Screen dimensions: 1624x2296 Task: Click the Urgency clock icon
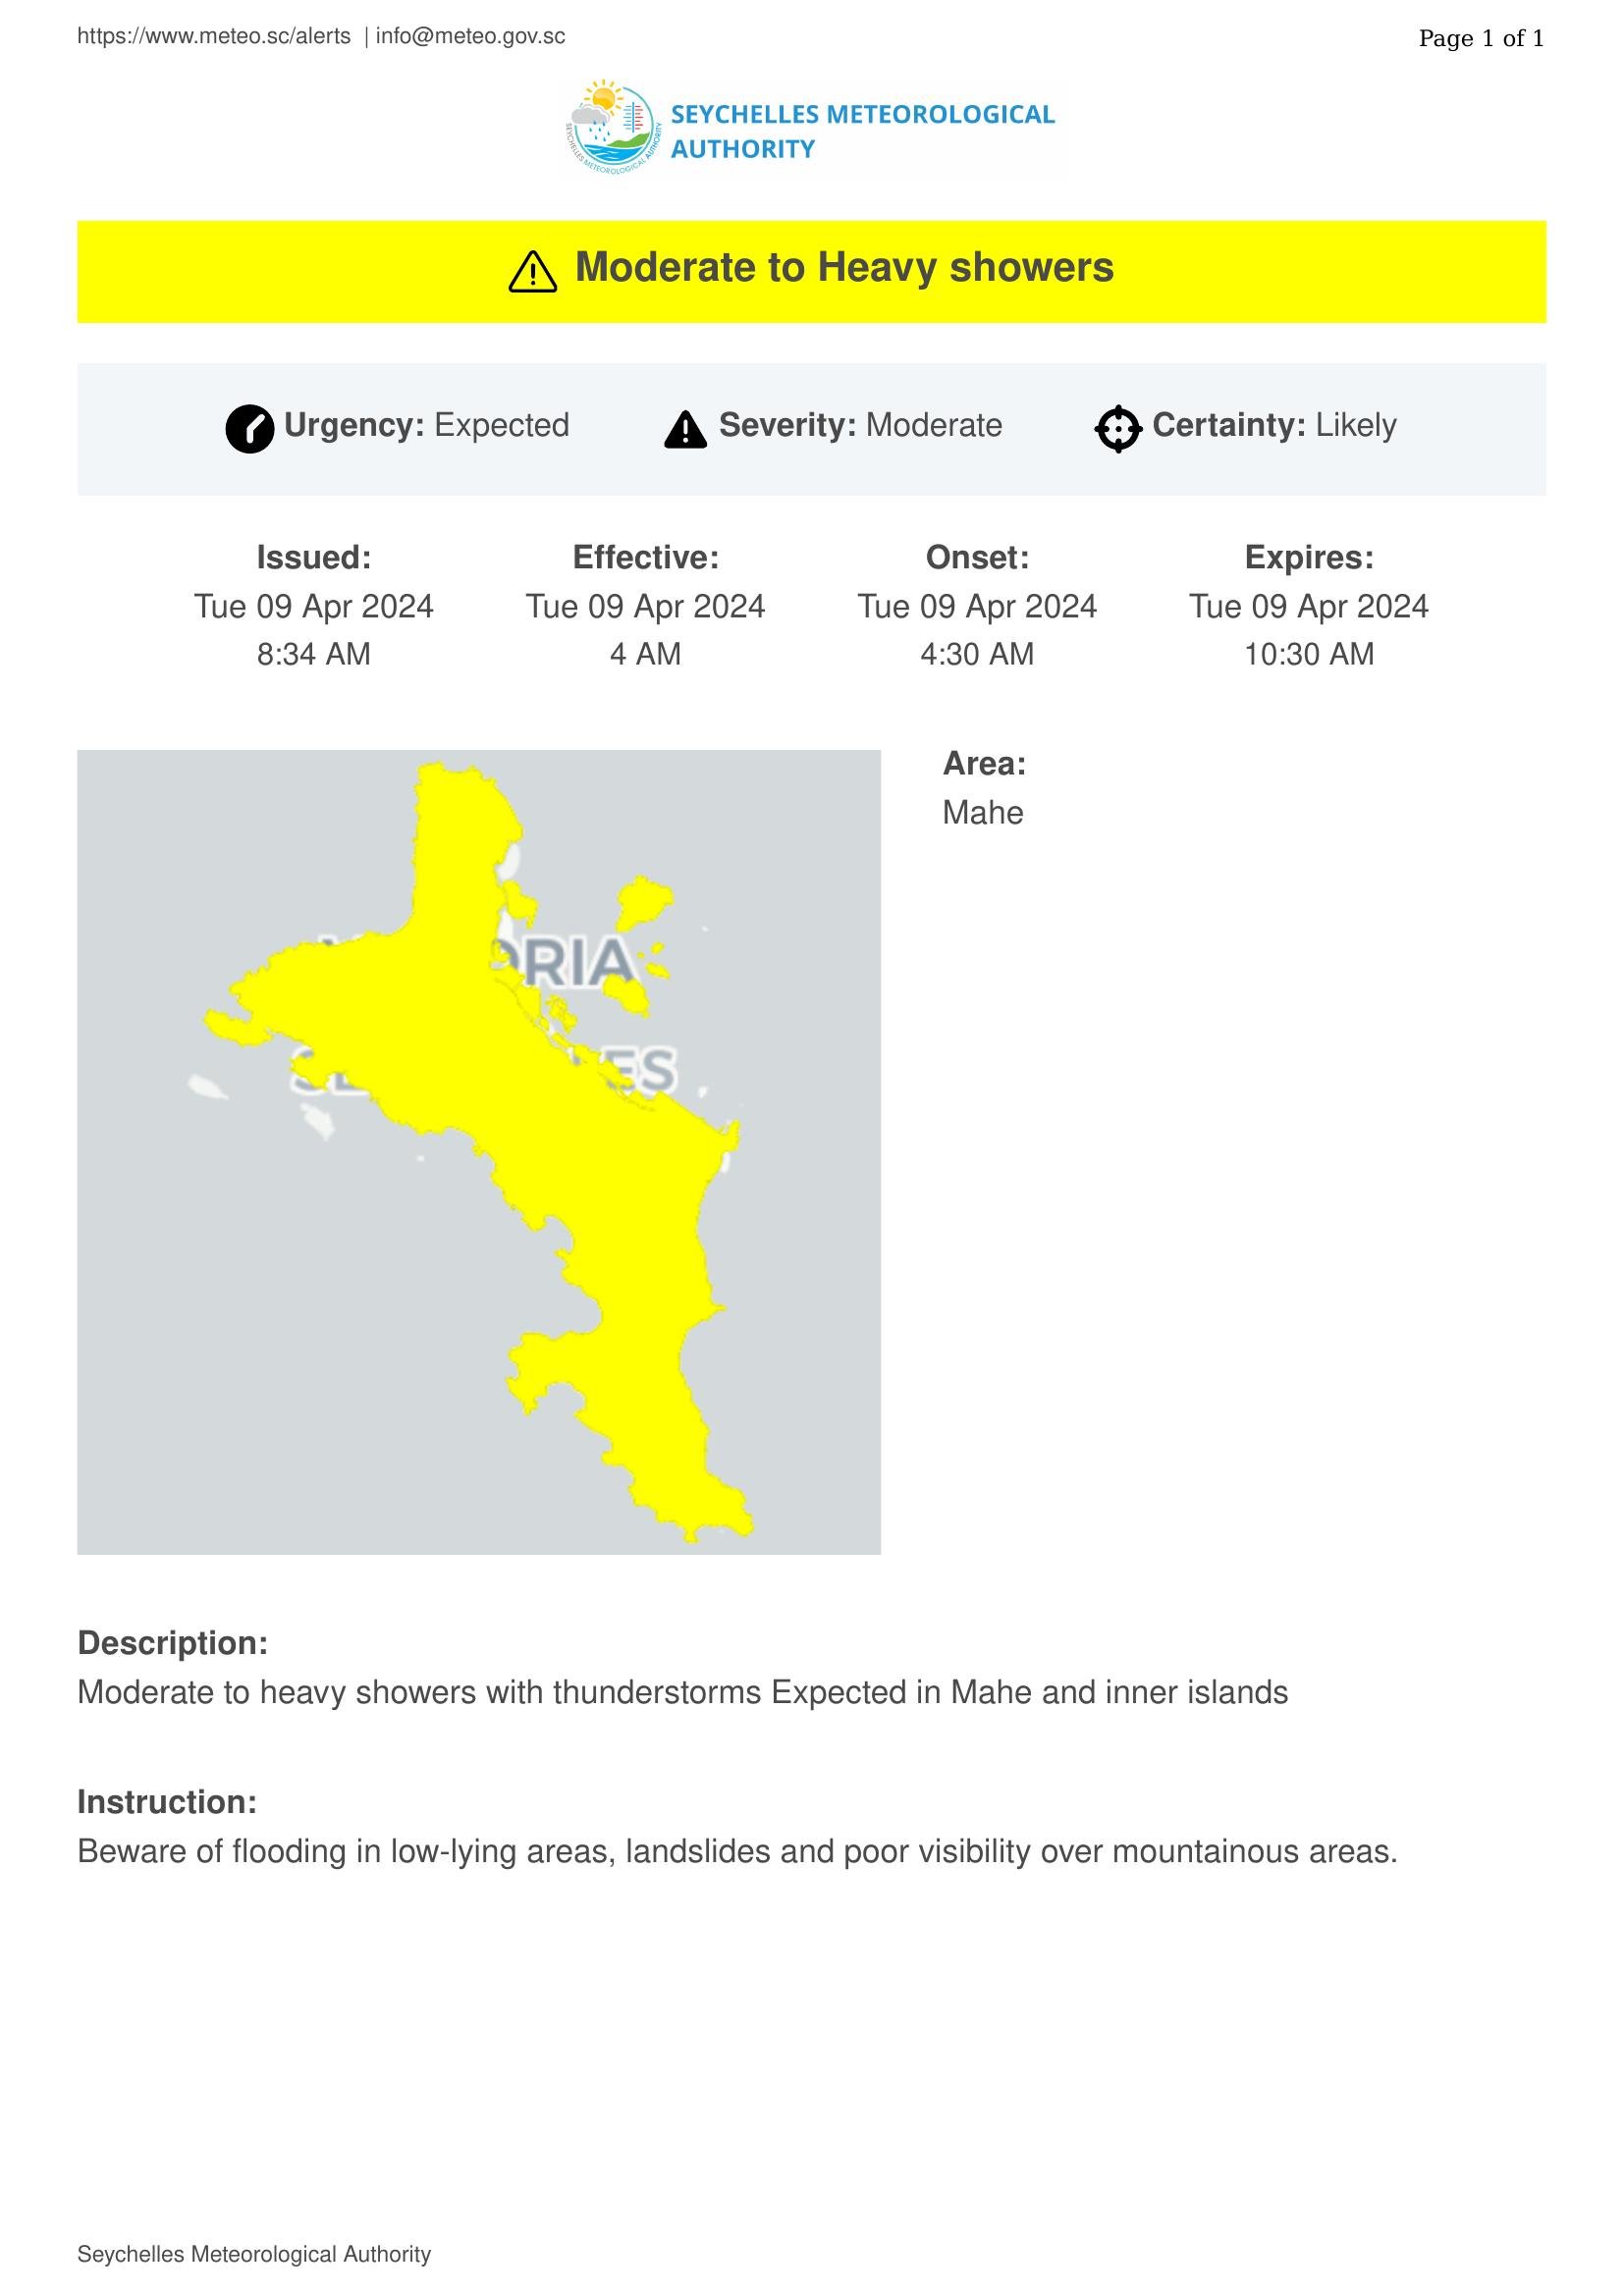point(250,429)
